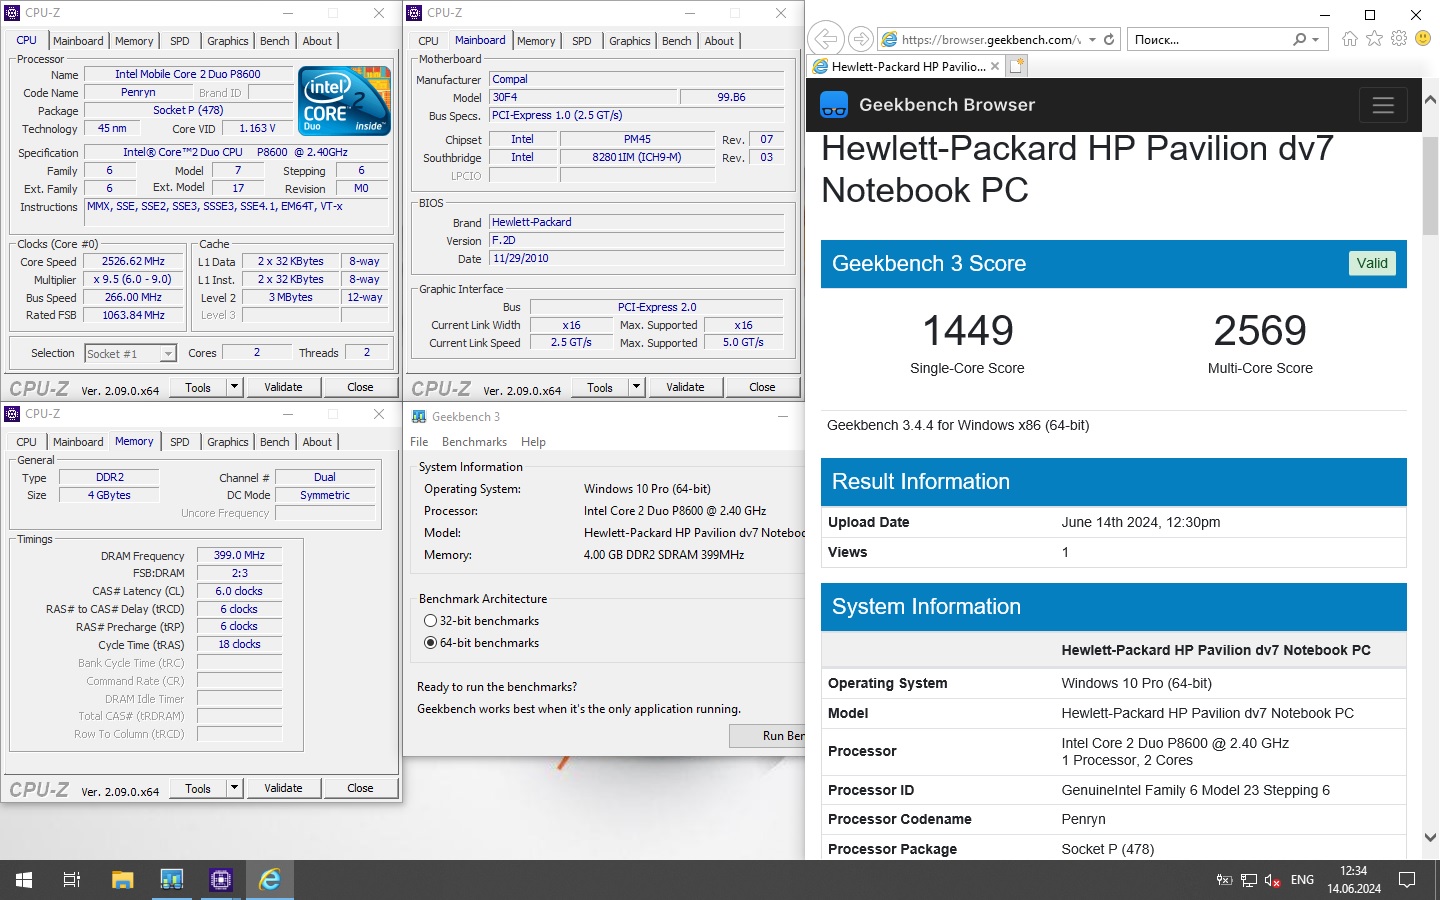Select 32-bit benchmarks radio button
Image resolution: width=1440 pixels, height=900 pixels.
(x=430, y=621)
